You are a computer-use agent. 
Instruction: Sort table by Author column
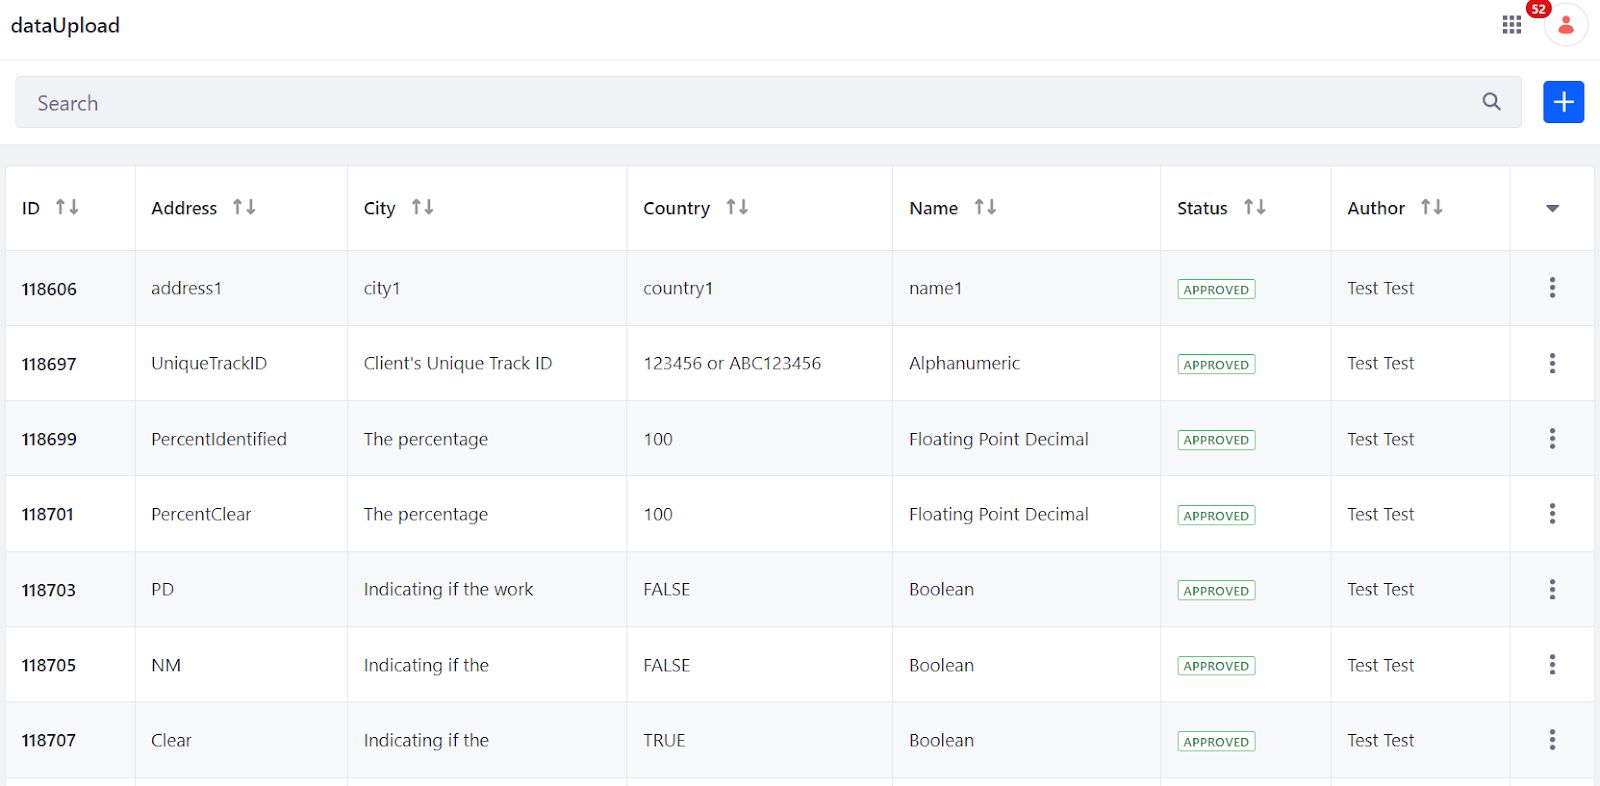[1431, 207]
